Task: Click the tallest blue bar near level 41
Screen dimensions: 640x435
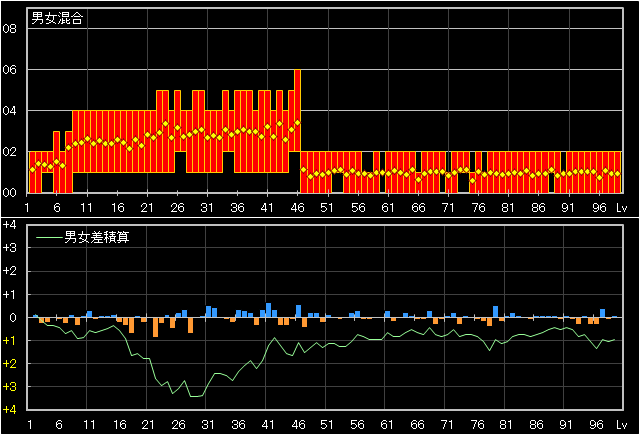Action: tap(268, 310)
